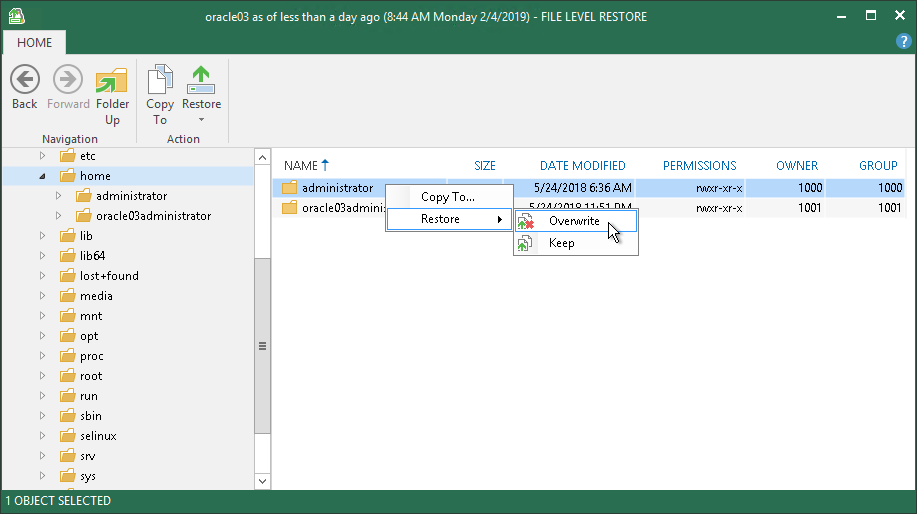
Task: Open the Help question mark icon
Action: (904, 42)
